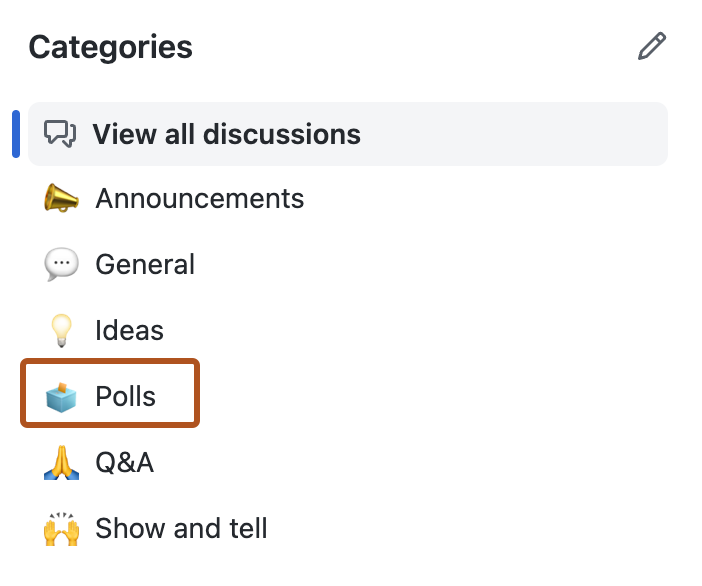The image size is (702, 586).
Task: Click the light bulb emoji next to Ideas
Action: point(61,330)
